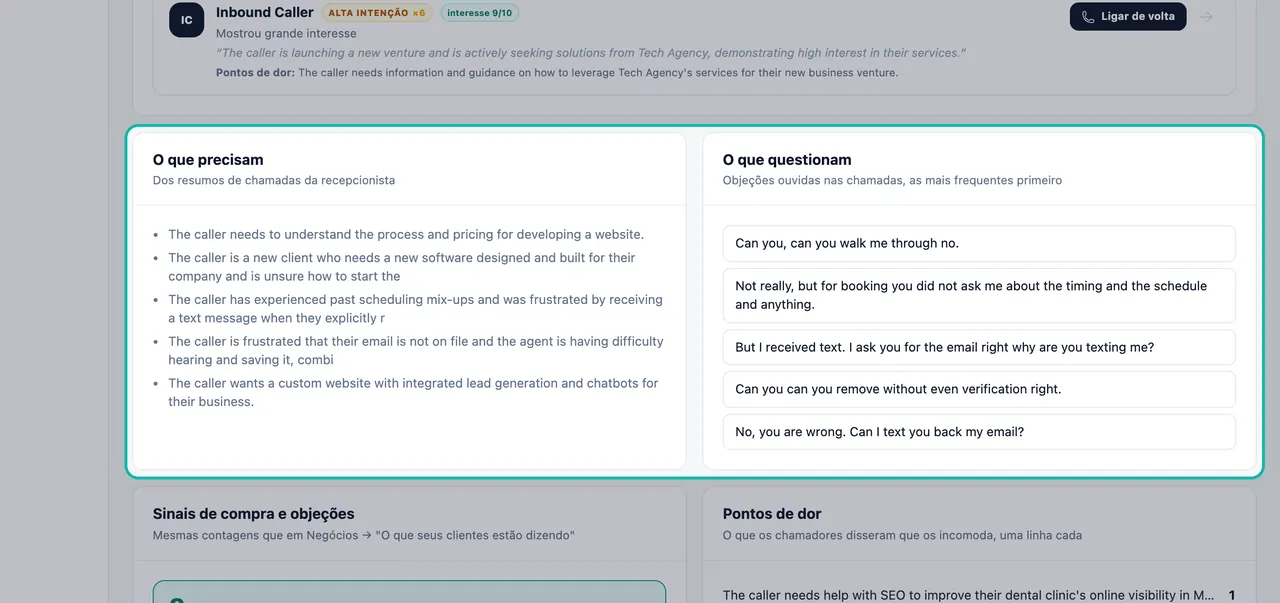Viewport: 1280px width, 603px height.
Task: Click the Ligar de volta button
Action: 1128,17
